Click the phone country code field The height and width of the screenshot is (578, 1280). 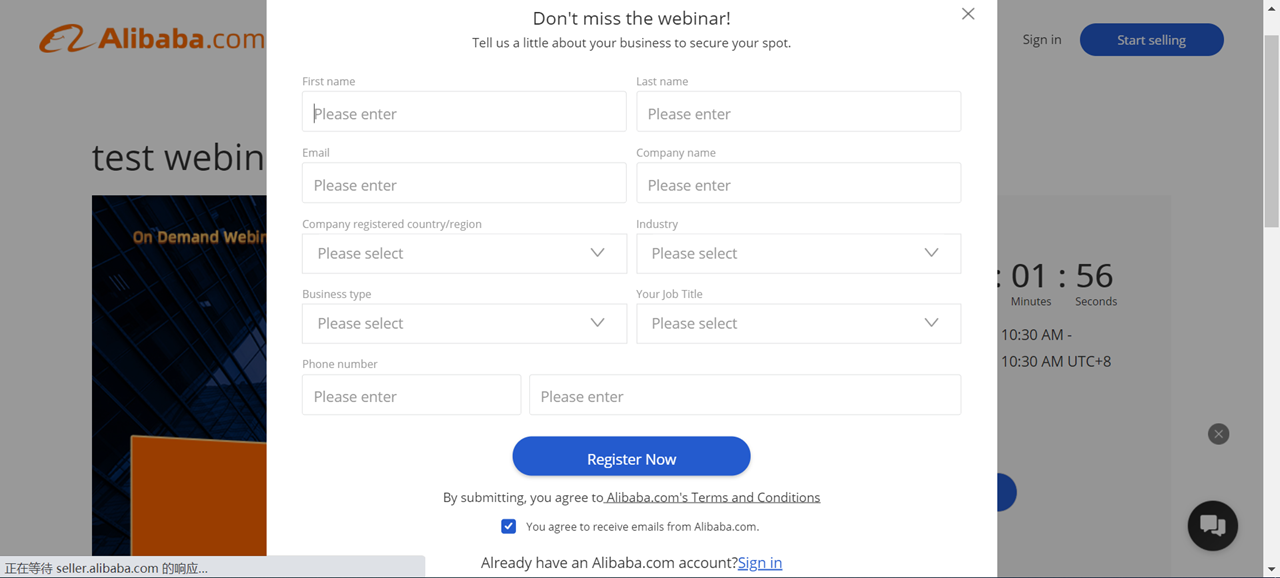point(411,395)
